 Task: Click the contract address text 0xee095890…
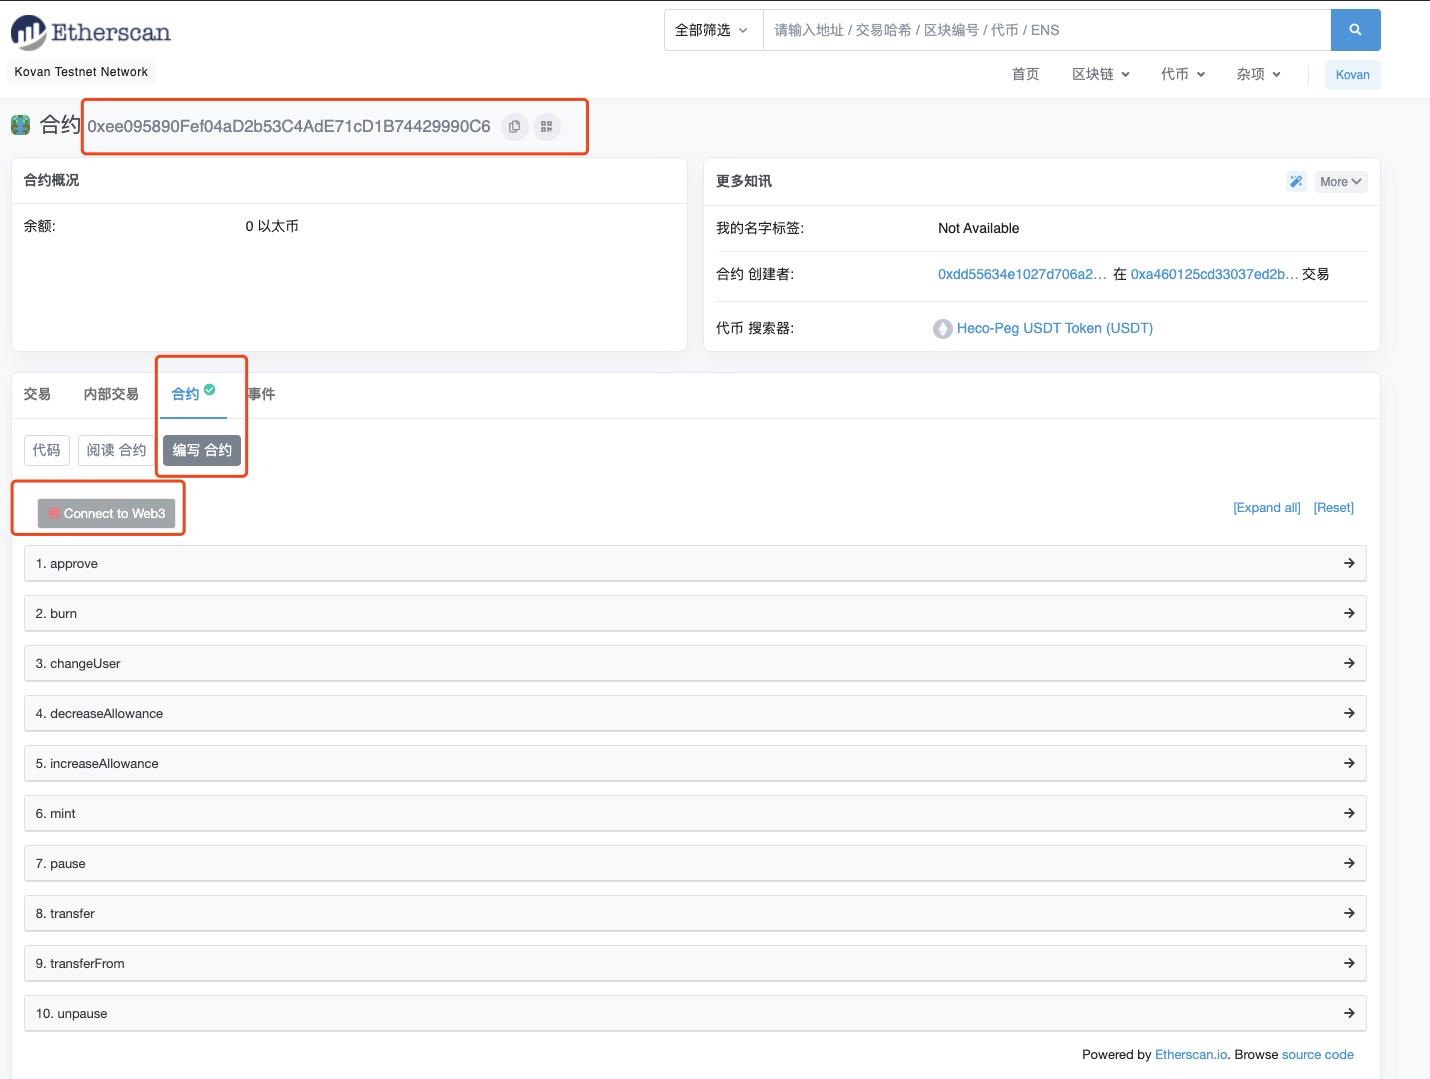289,126
